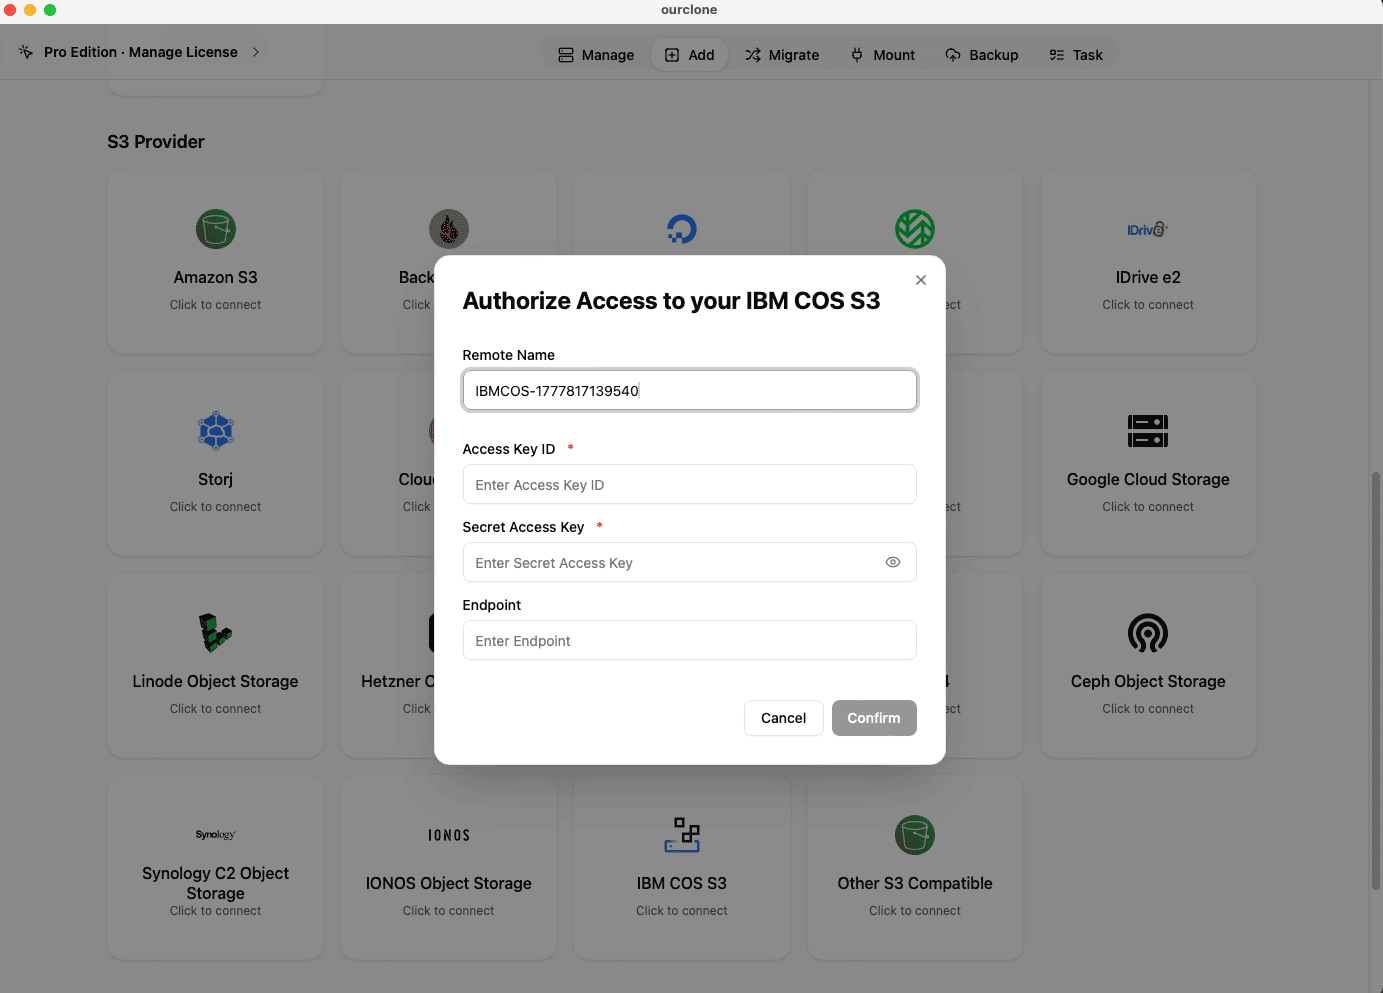This screenshot has width=1383, height=993.
Task: Click 'Click to connect' under IDrive e2
Action: click(1148, 305)
